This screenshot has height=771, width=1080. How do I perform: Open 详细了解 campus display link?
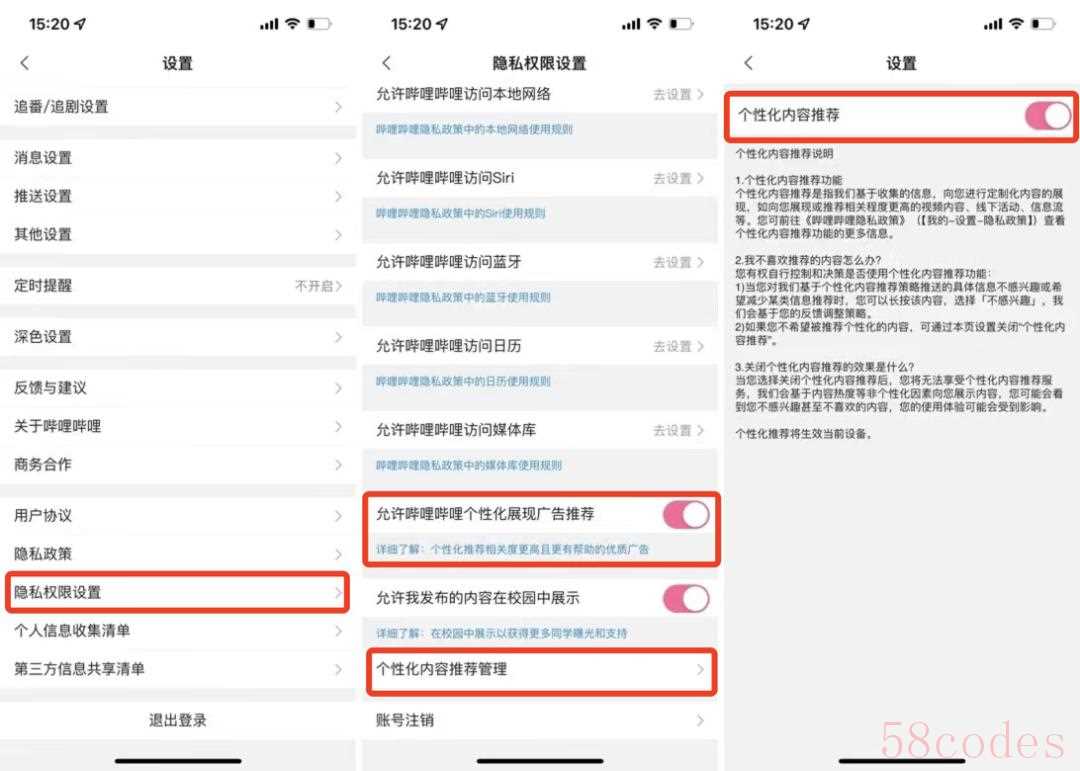pyautogui.click(x=501, y=633)
